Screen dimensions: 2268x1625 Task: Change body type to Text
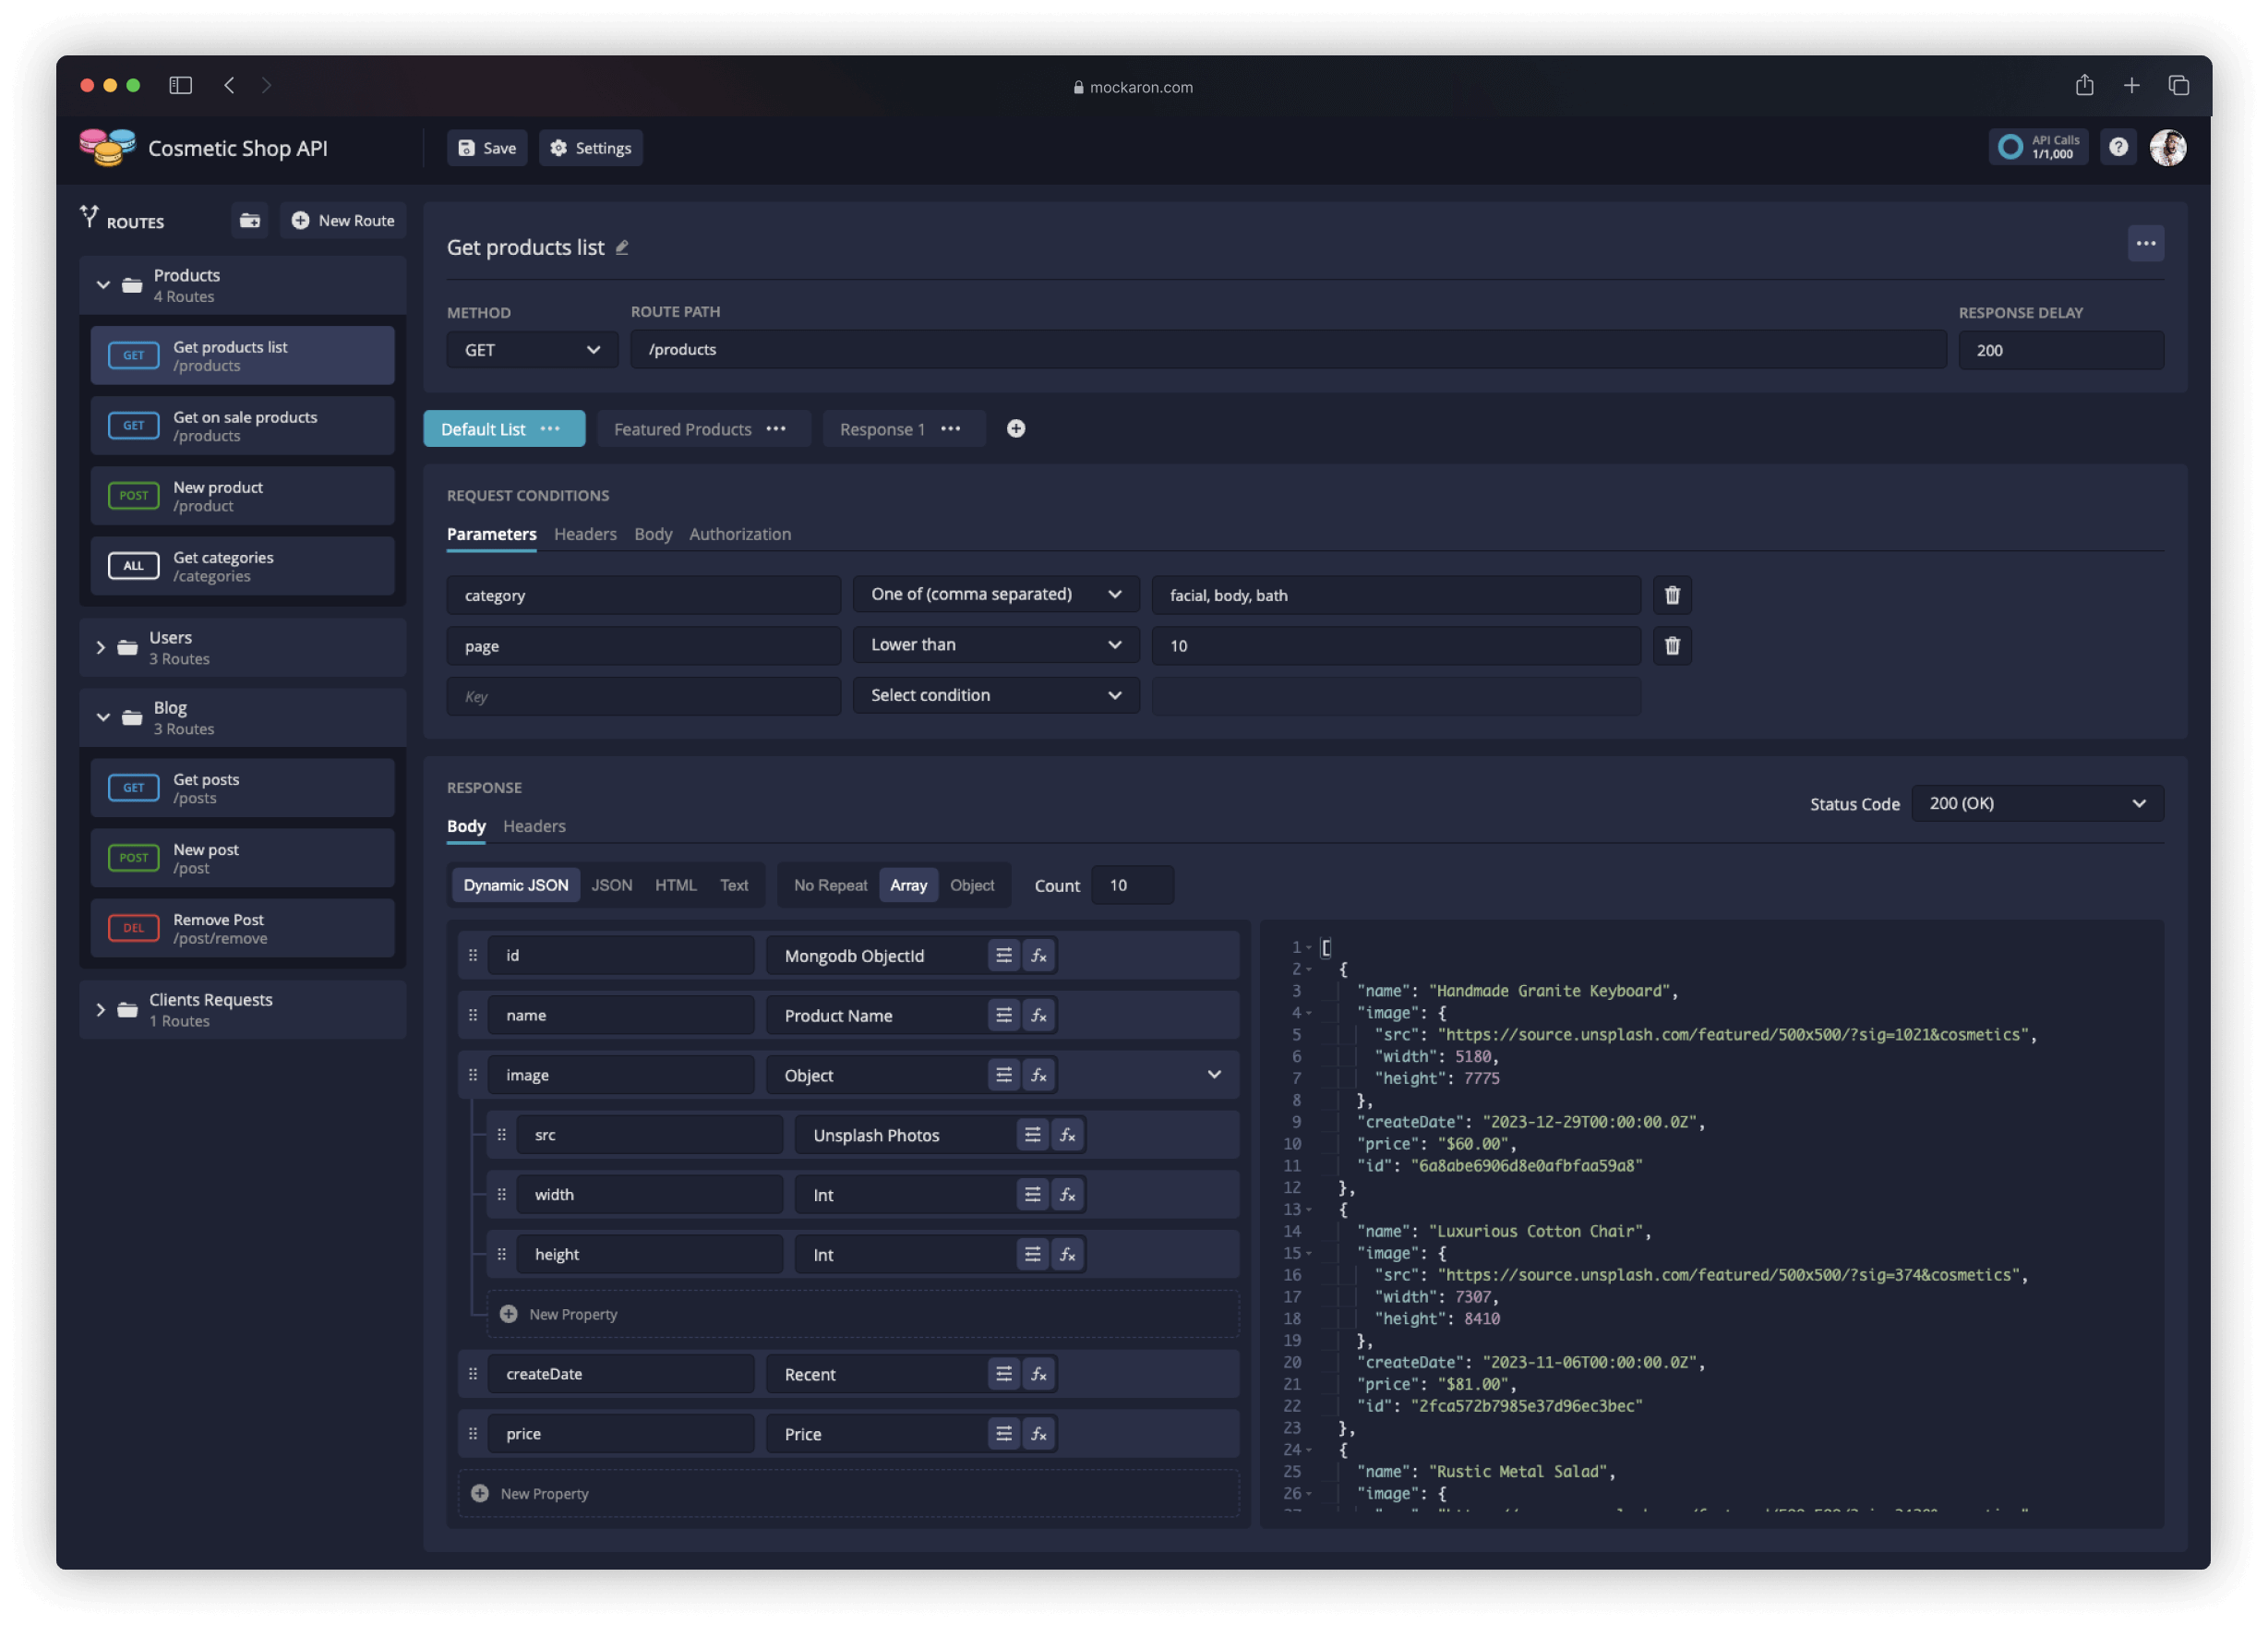[x=734, y=885]
